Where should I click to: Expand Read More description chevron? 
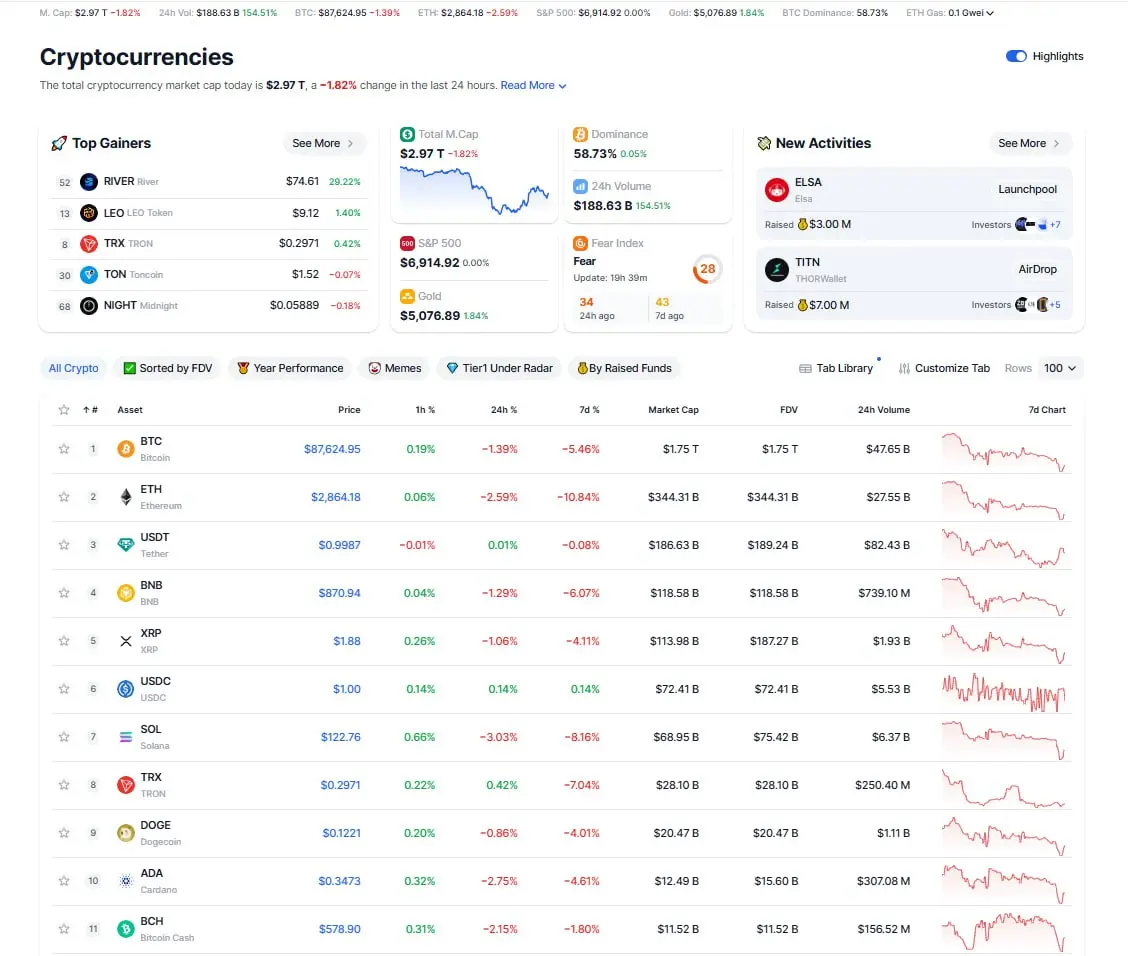tap(563, 86)
